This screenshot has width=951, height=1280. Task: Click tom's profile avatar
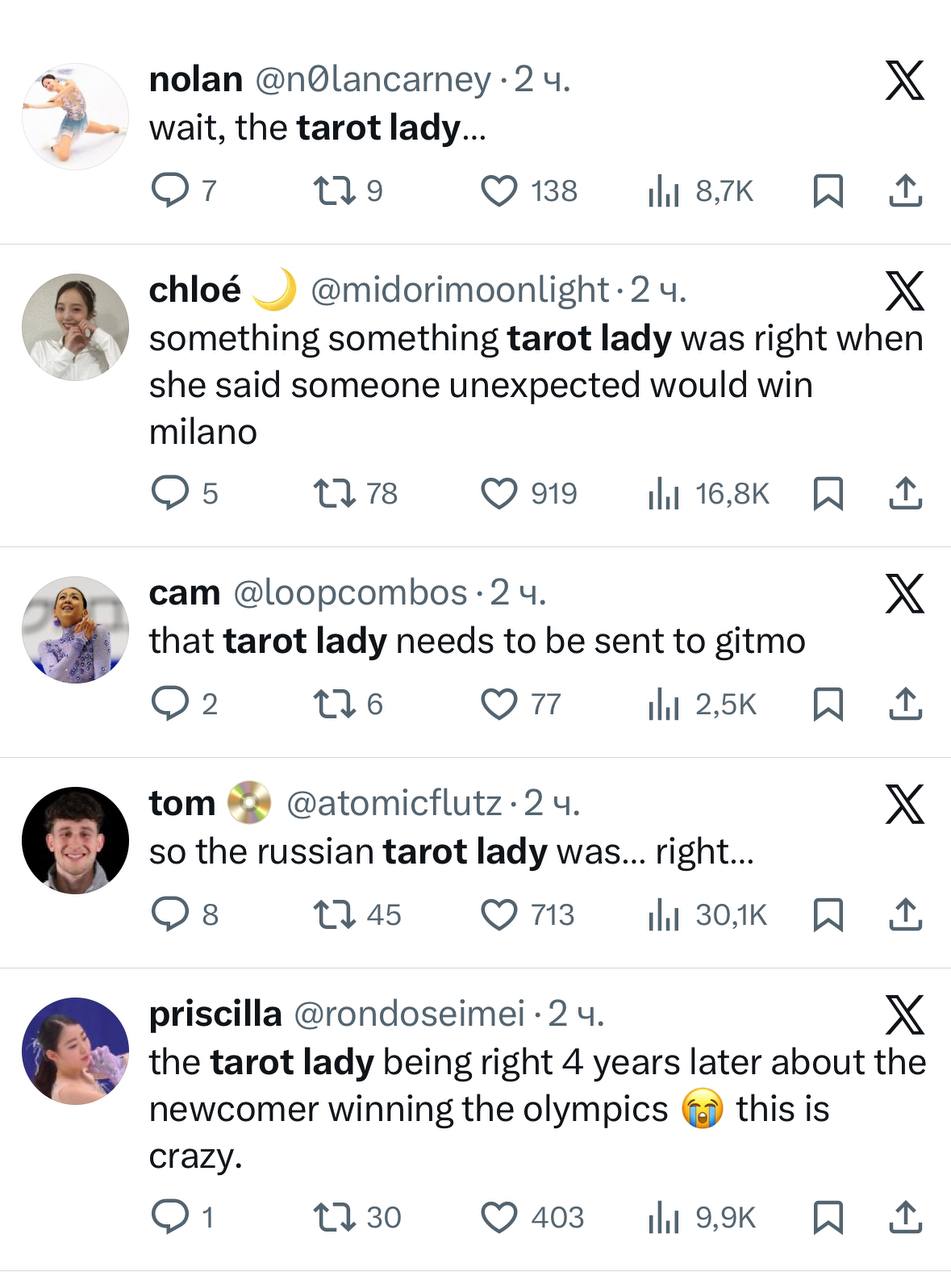click(76, 839)
